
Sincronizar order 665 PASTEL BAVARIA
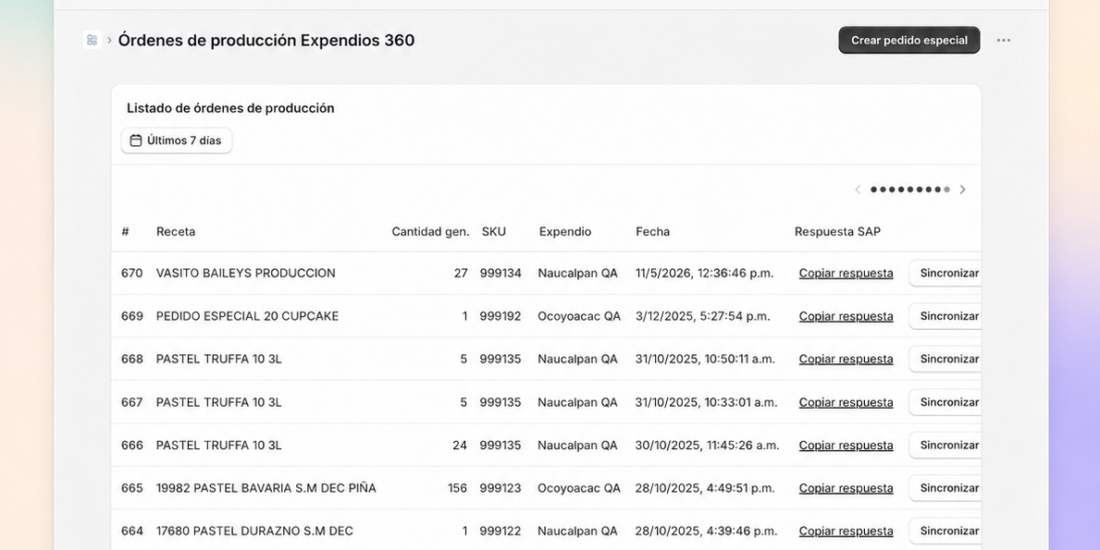[945, 488]
